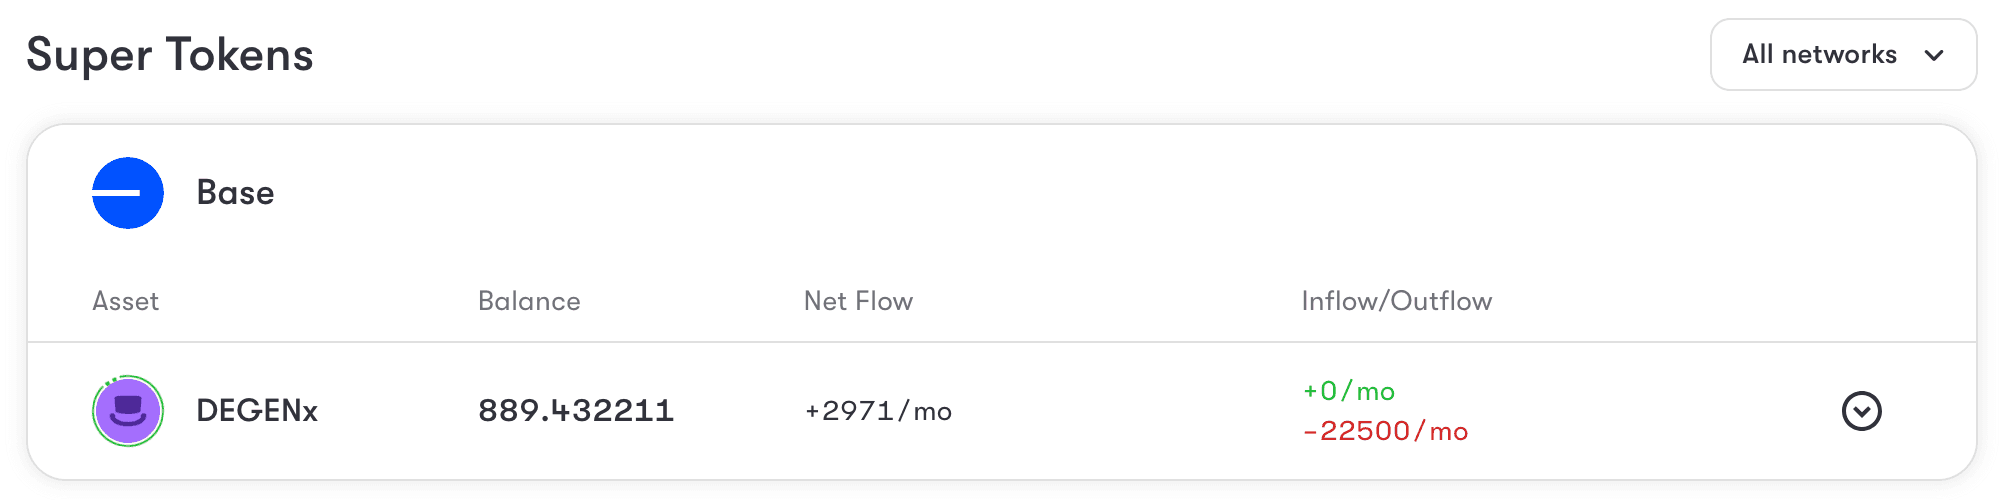
Task: Click the top hat in the DEGENx icon
Action: 128,405
